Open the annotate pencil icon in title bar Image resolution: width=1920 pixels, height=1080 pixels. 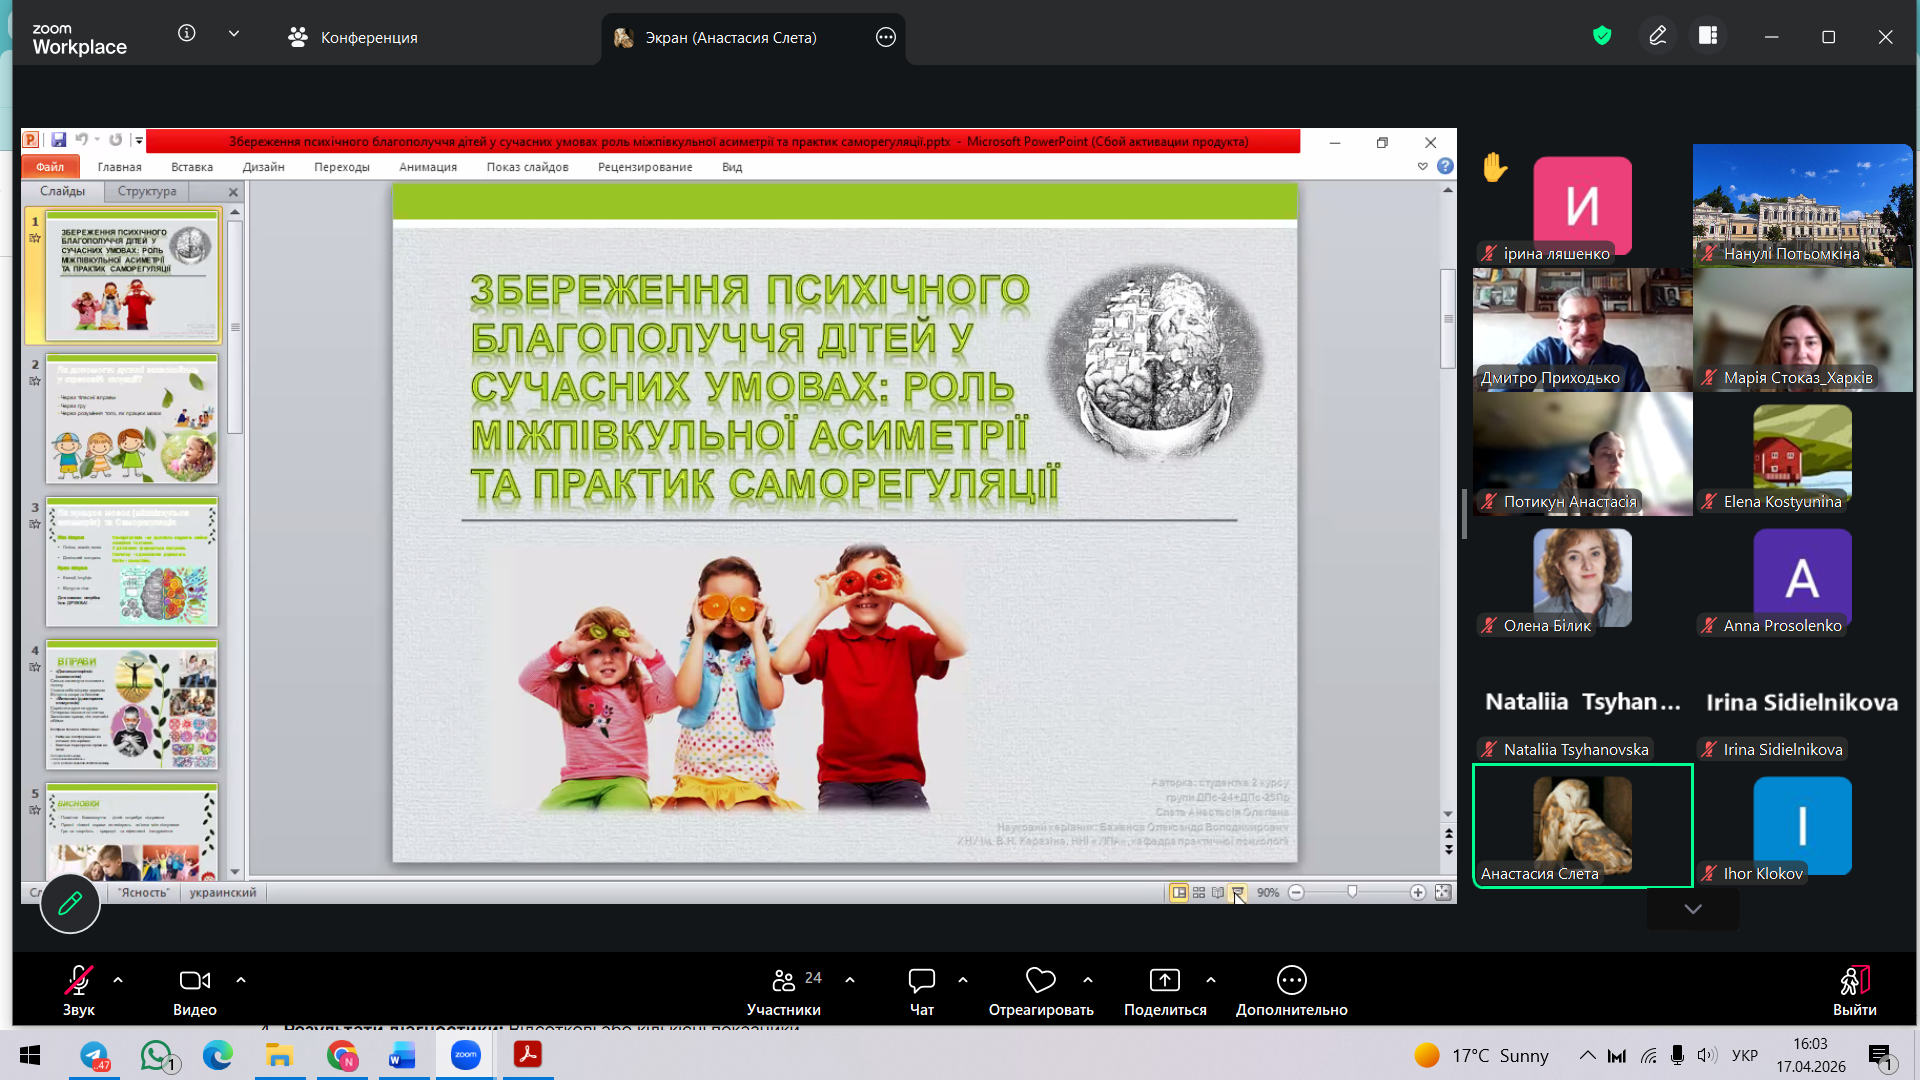coord(1657,36)
